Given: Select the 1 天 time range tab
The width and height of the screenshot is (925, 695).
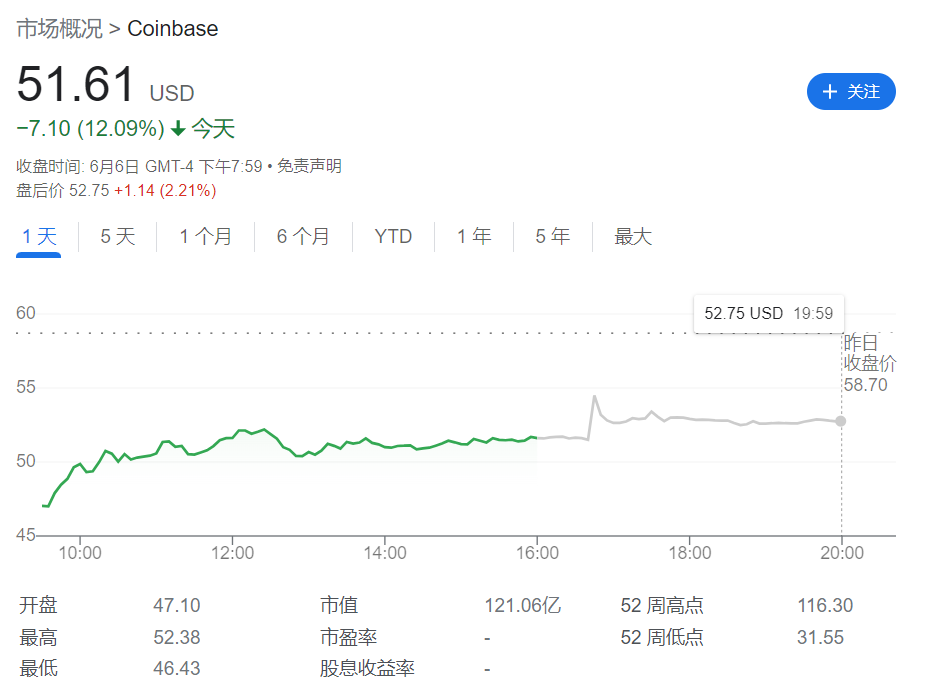Looking at the screenshot, I should [x=39, y=237].
